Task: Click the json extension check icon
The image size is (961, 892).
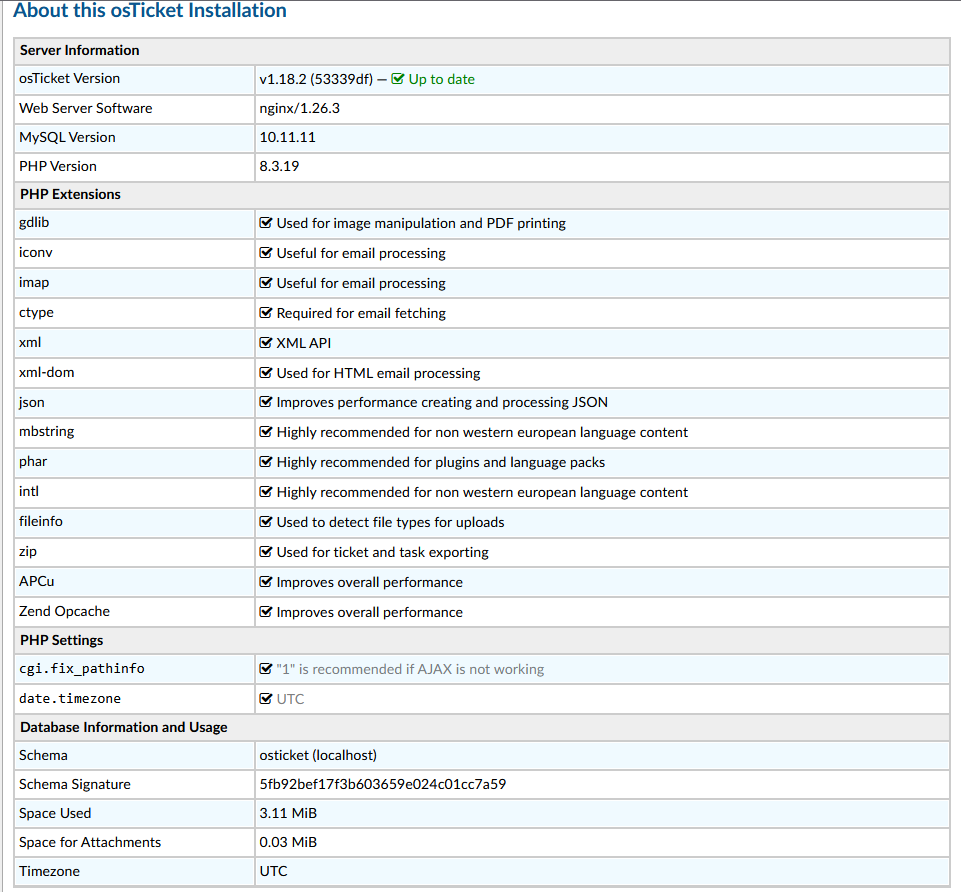Action: coord(266,402)
